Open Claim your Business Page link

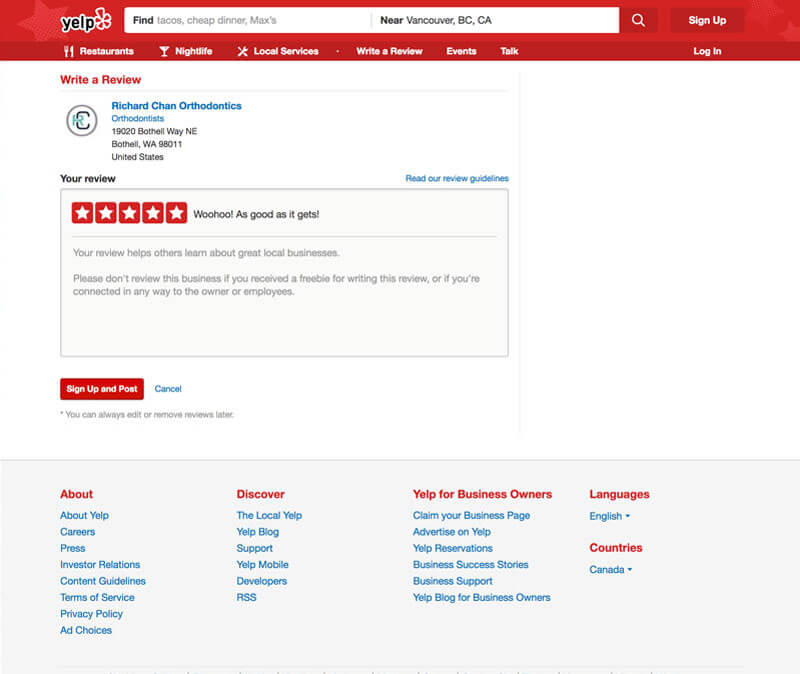[471, 515]
